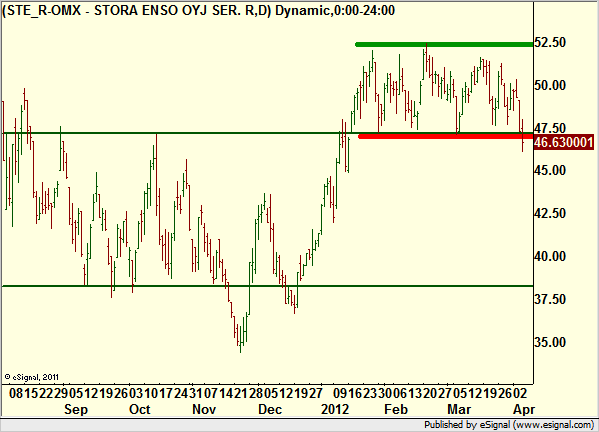This screenshot has height=432, width=599.
Task: Click the 52.50 price axis label
Action: coord(550,42)
